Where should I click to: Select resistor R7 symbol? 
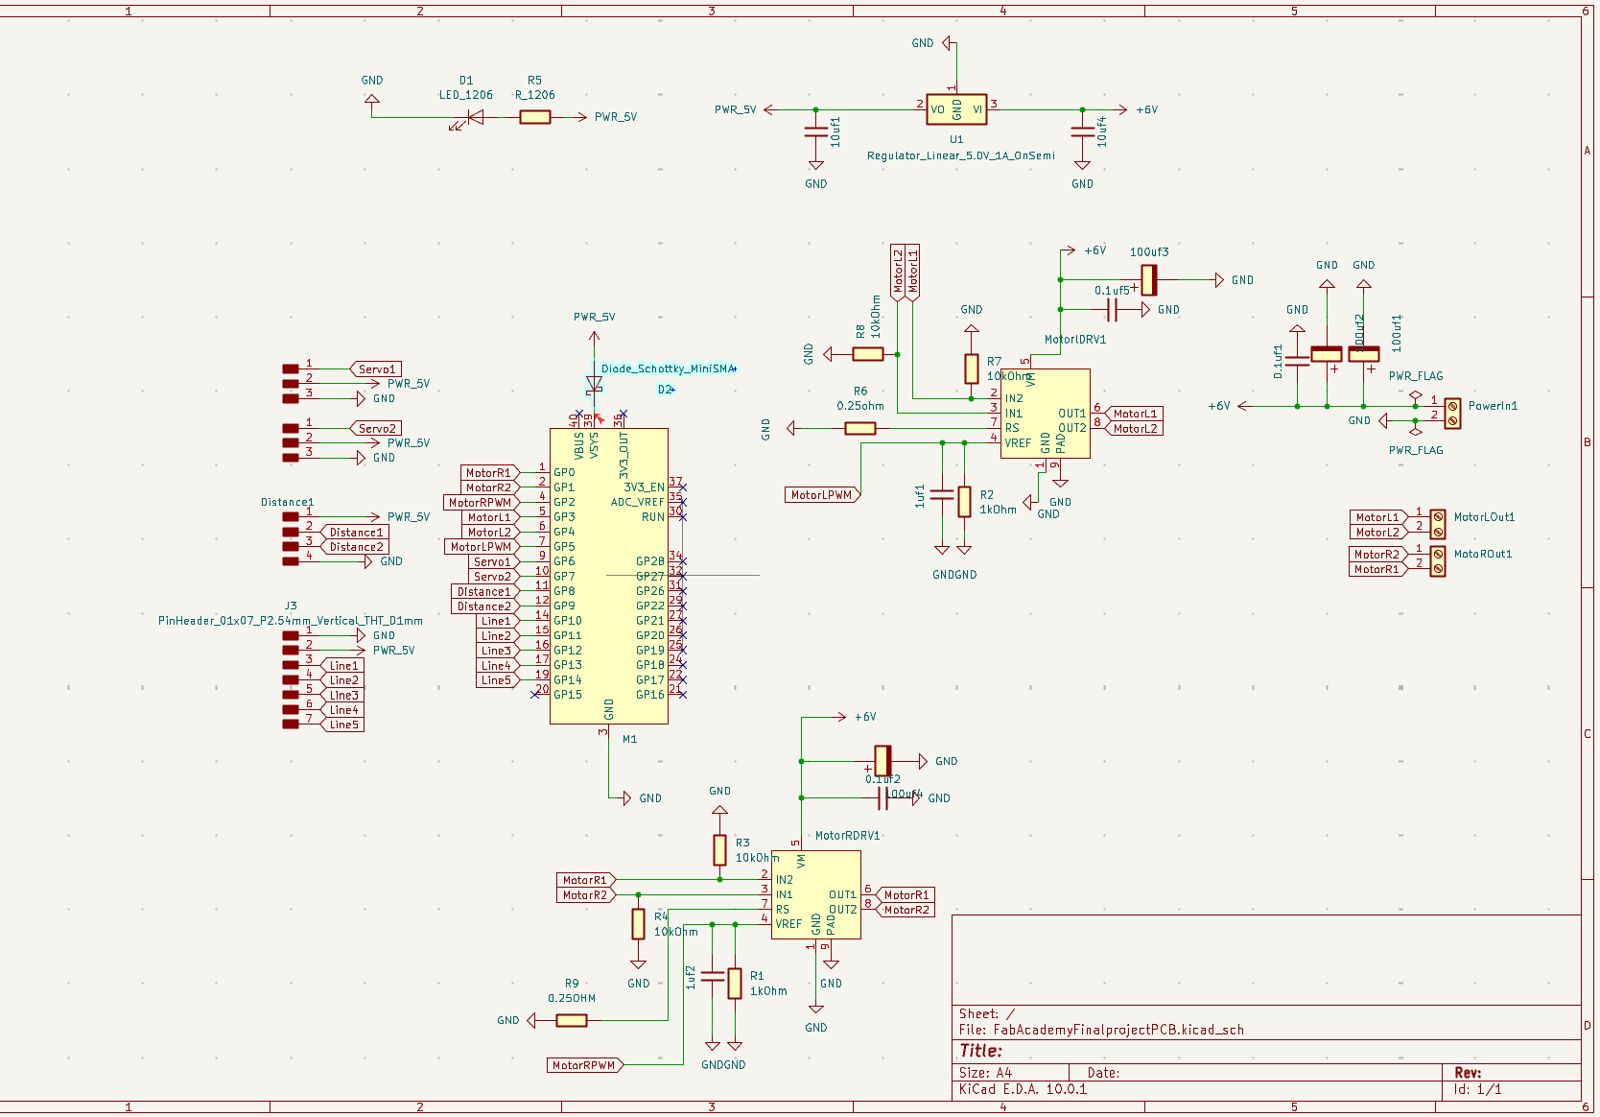pyautogui.click(x=971, y=369)
